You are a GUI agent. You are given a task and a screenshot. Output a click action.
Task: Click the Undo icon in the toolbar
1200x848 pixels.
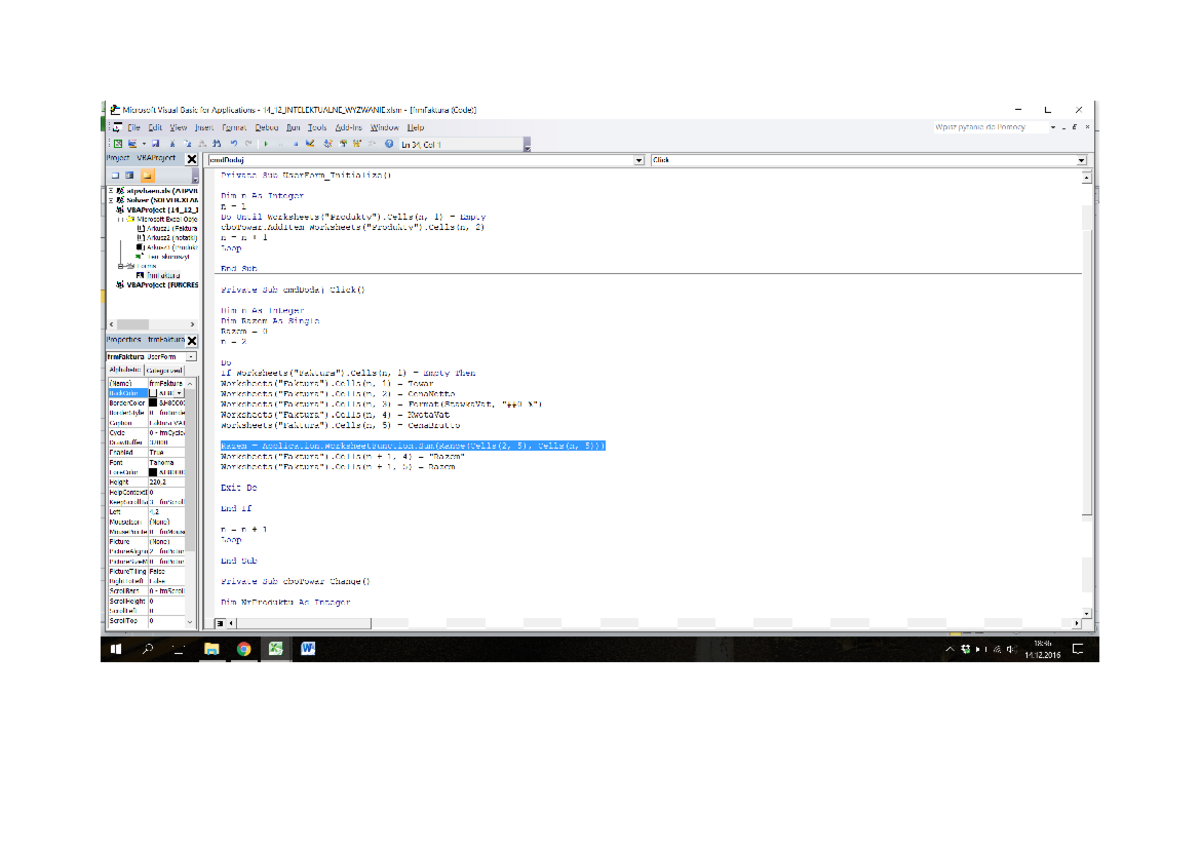tap(233, 144)
